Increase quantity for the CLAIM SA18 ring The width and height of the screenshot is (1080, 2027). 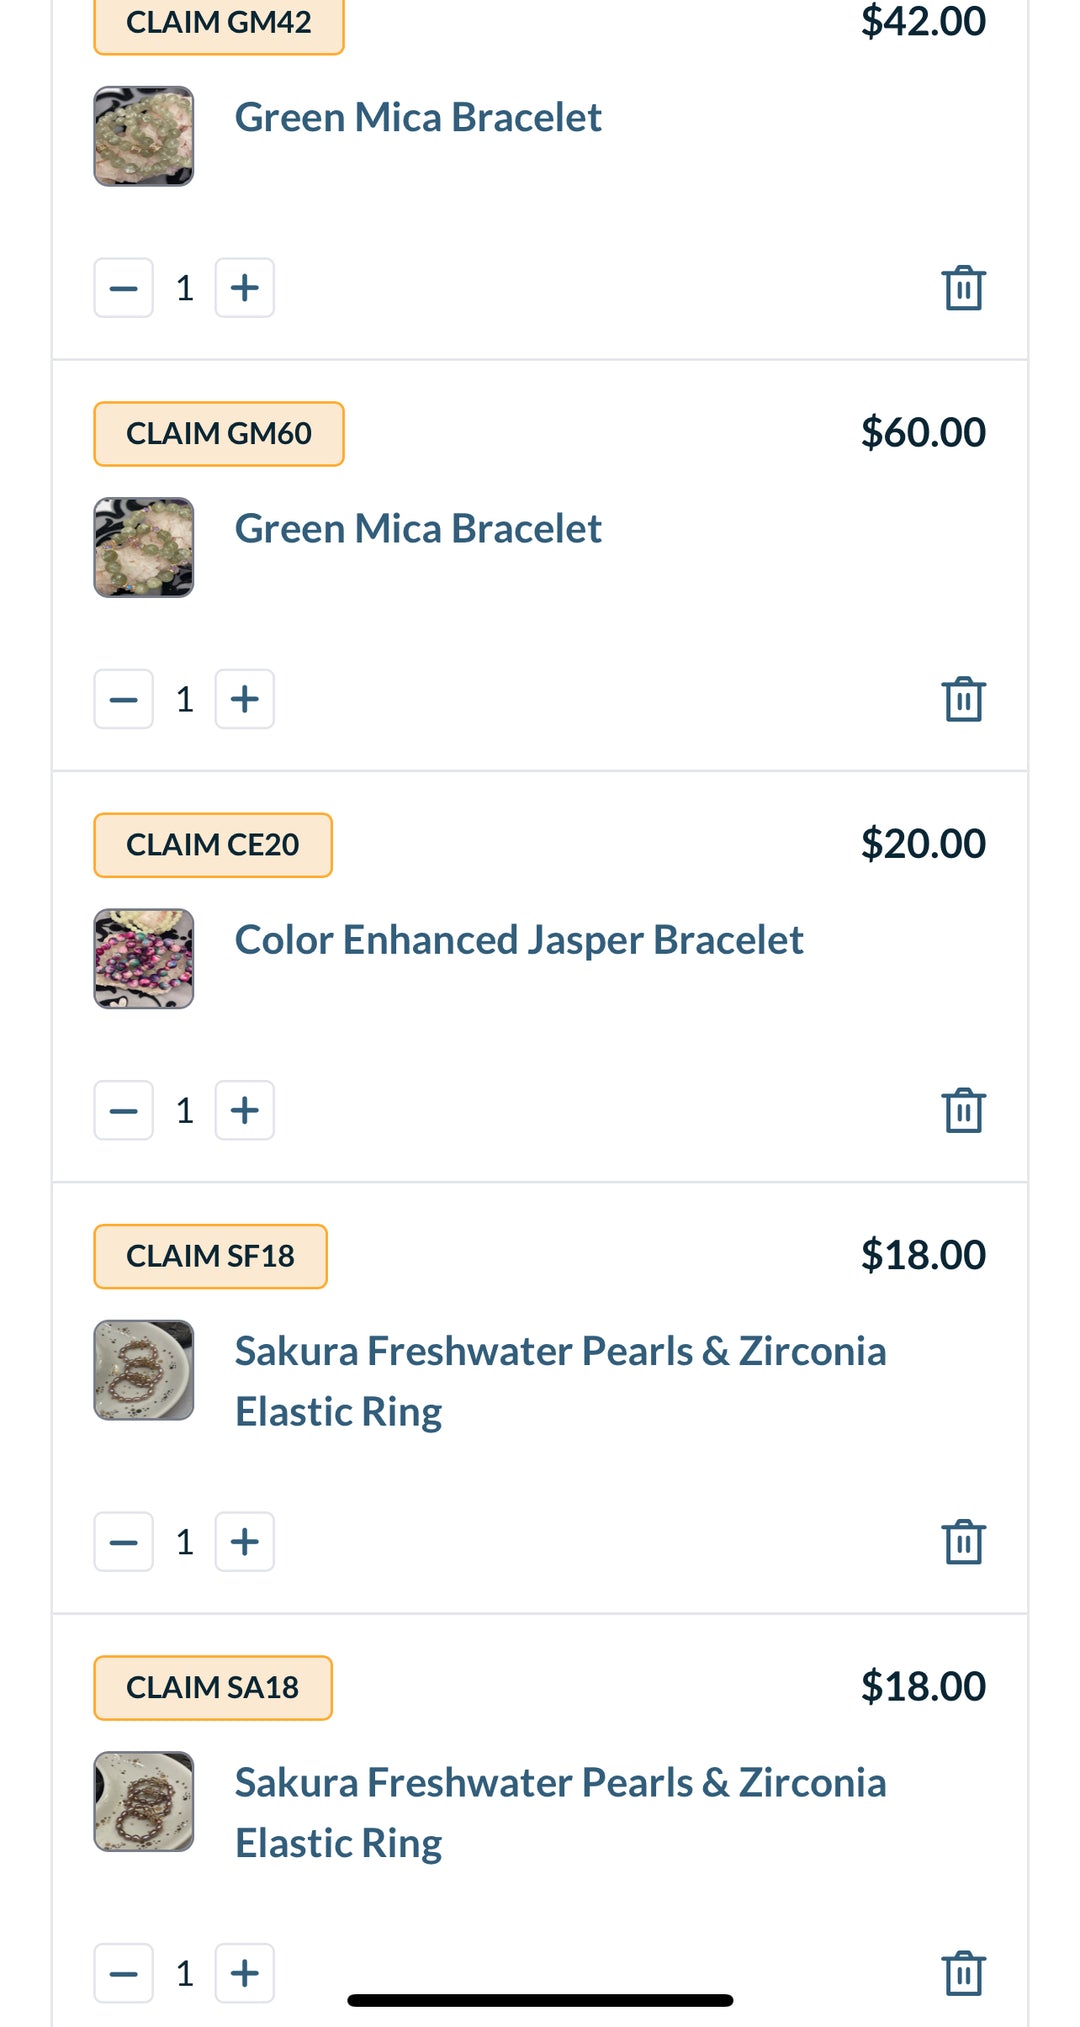(x=245, y=1973)
